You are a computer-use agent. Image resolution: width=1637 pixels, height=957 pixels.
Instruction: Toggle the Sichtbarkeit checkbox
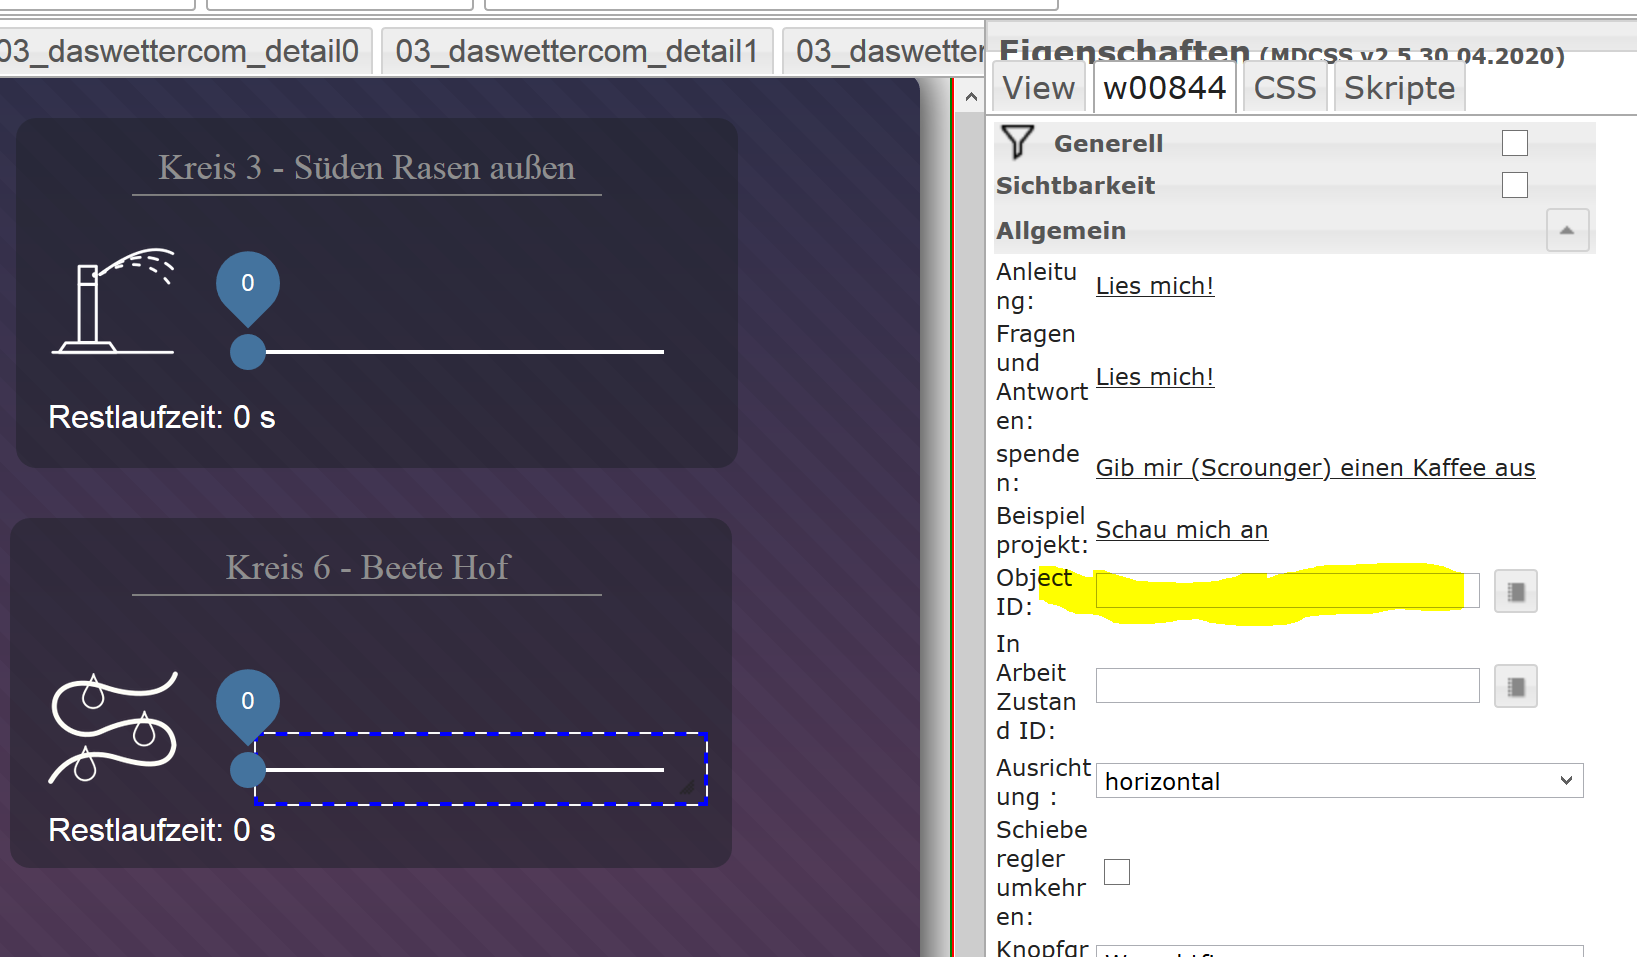pyautogui.click(x=1515, y=185)
